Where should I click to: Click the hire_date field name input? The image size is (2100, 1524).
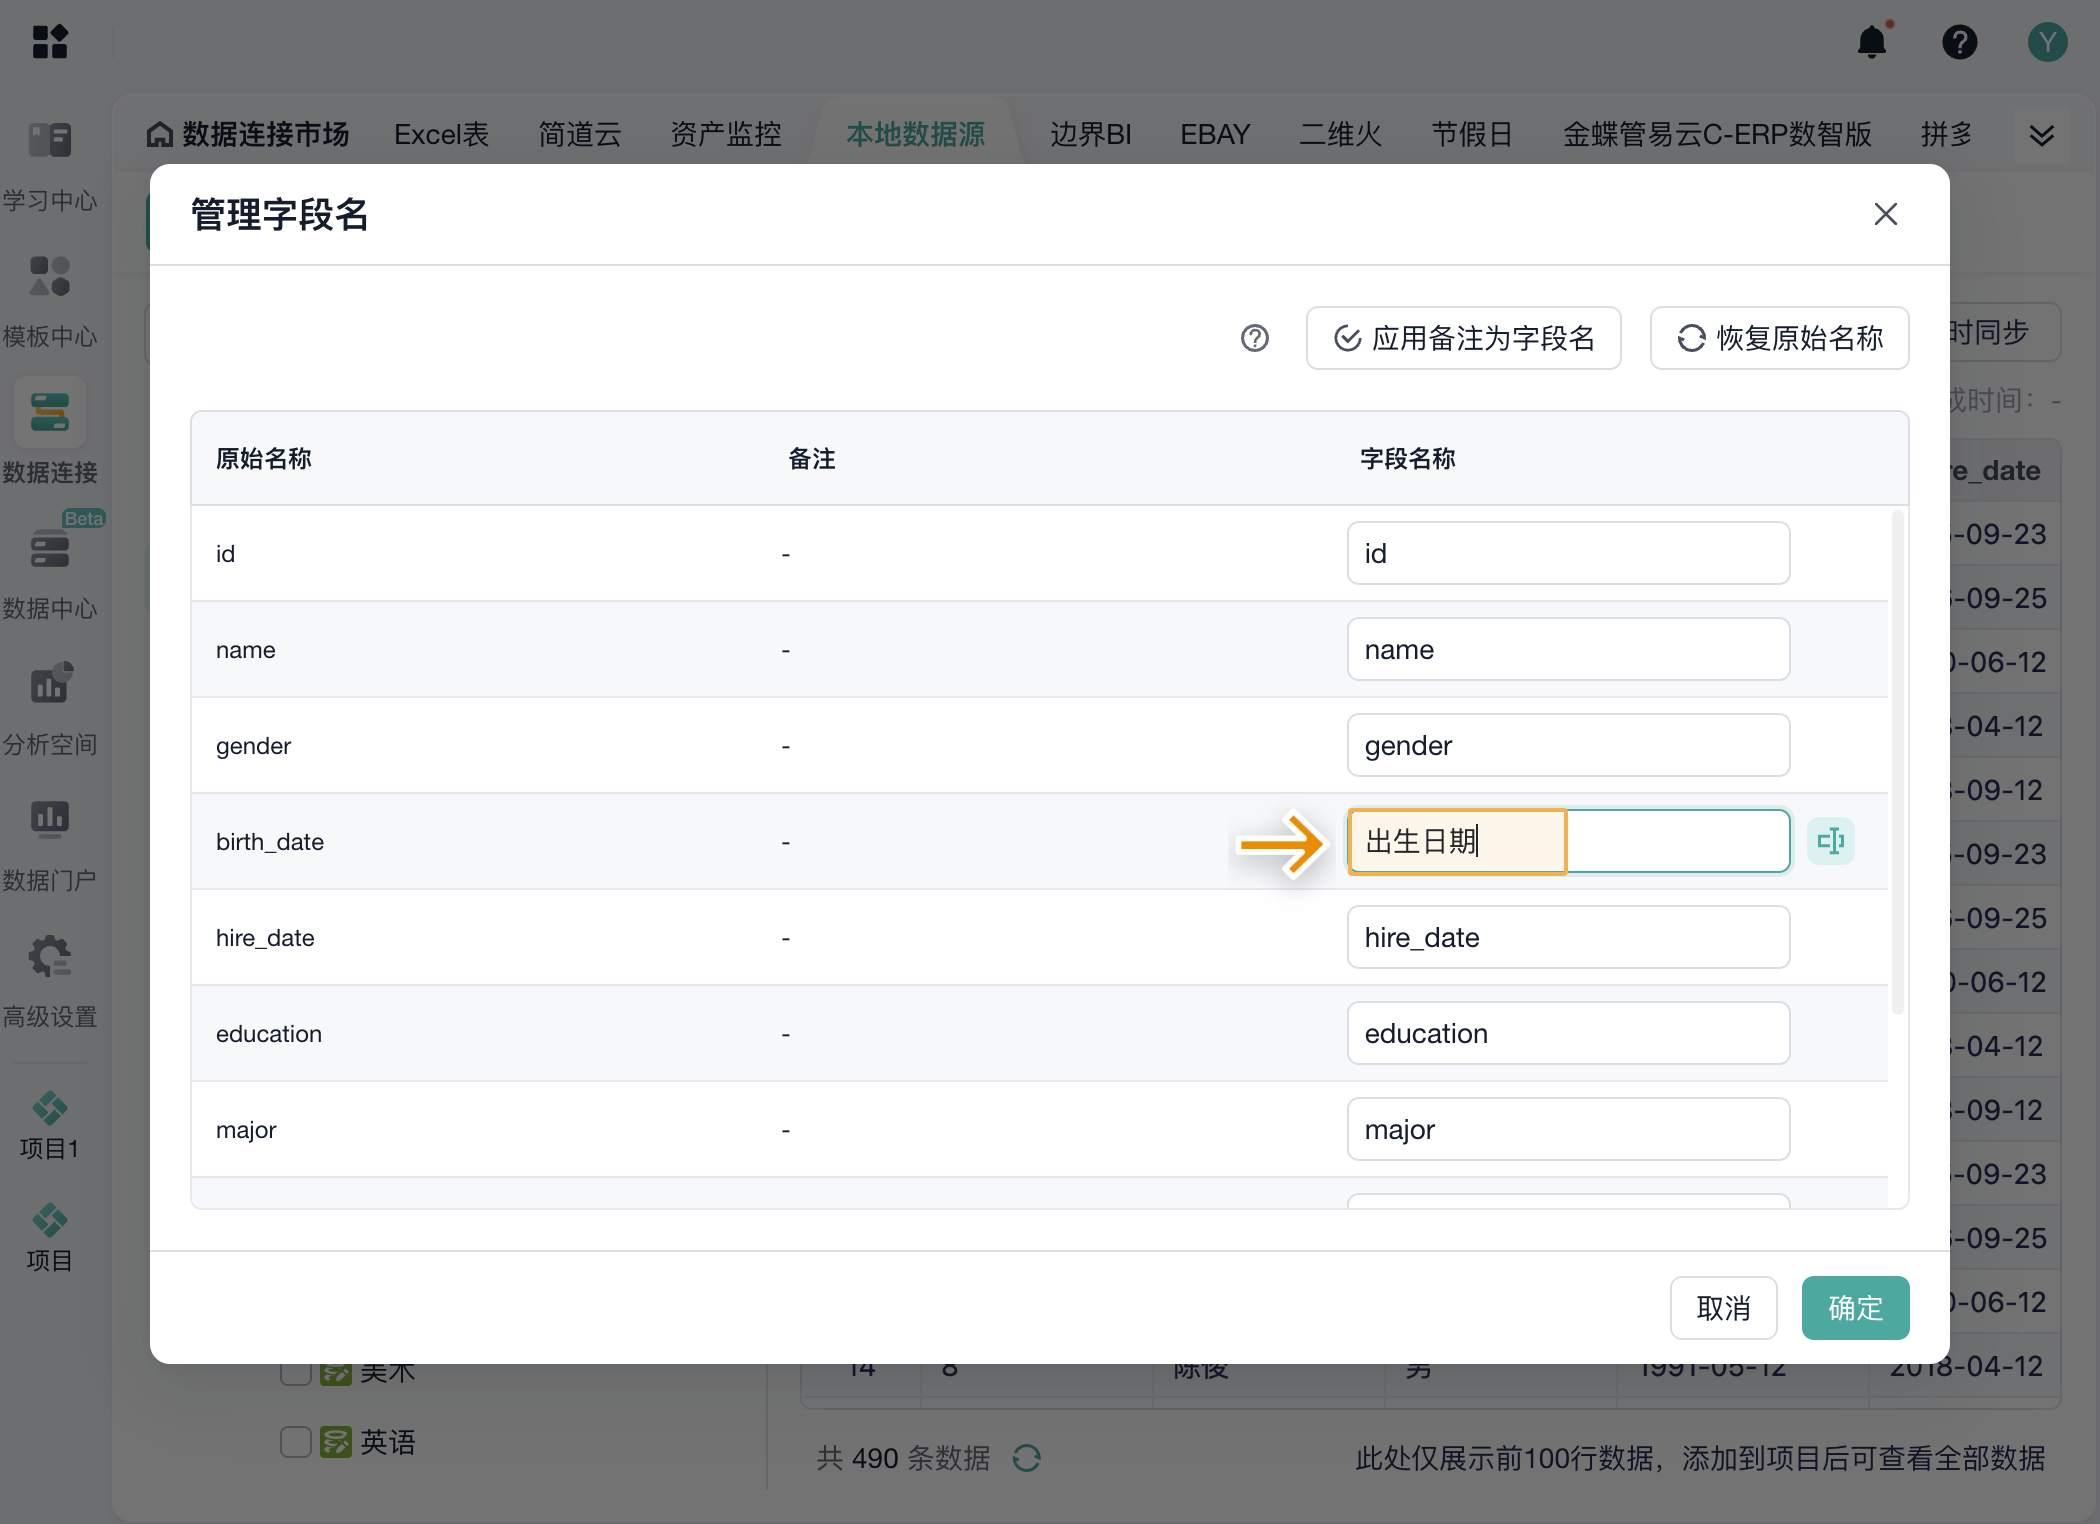pyautogui.click(x=1569, y=937)
